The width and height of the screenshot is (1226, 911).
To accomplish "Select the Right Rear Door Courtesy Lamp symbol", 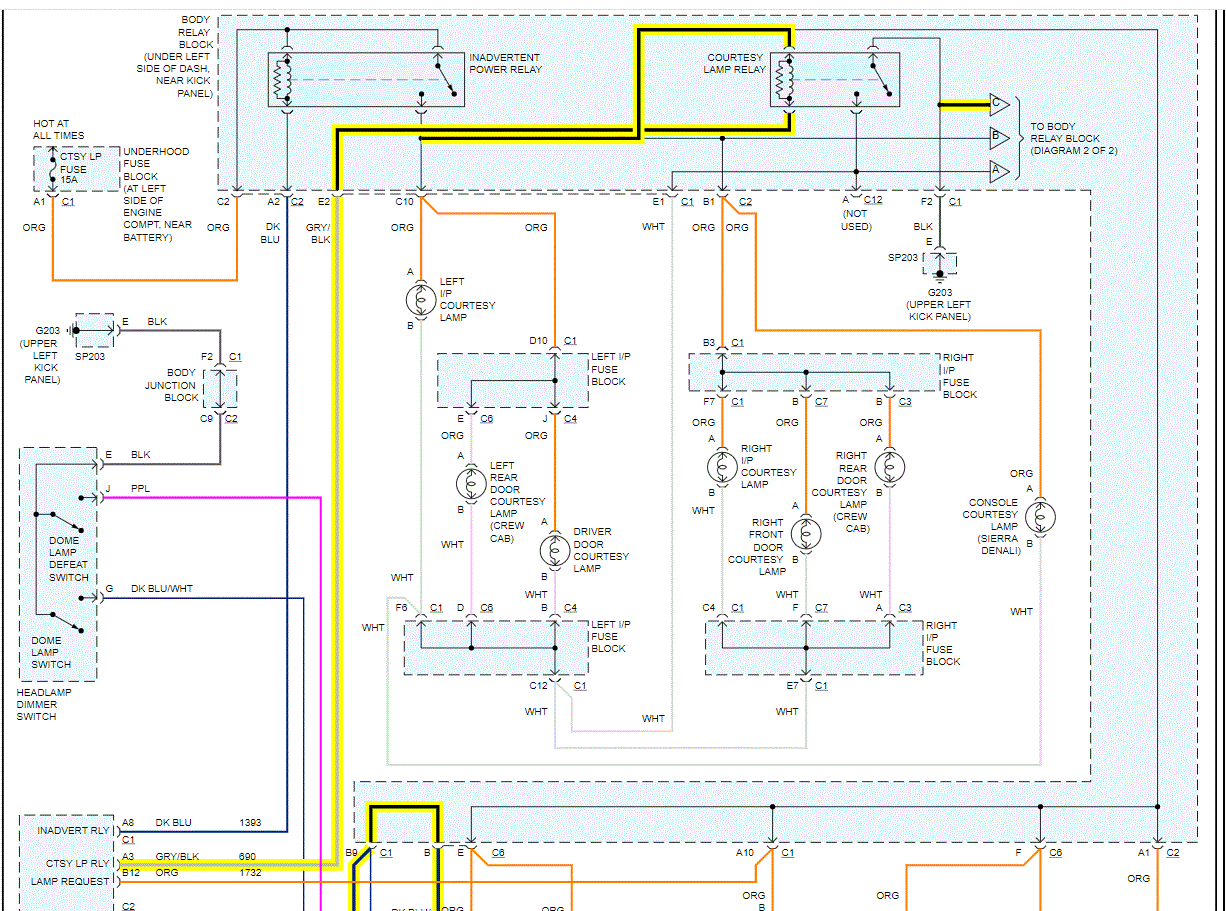I will point(889,465).
